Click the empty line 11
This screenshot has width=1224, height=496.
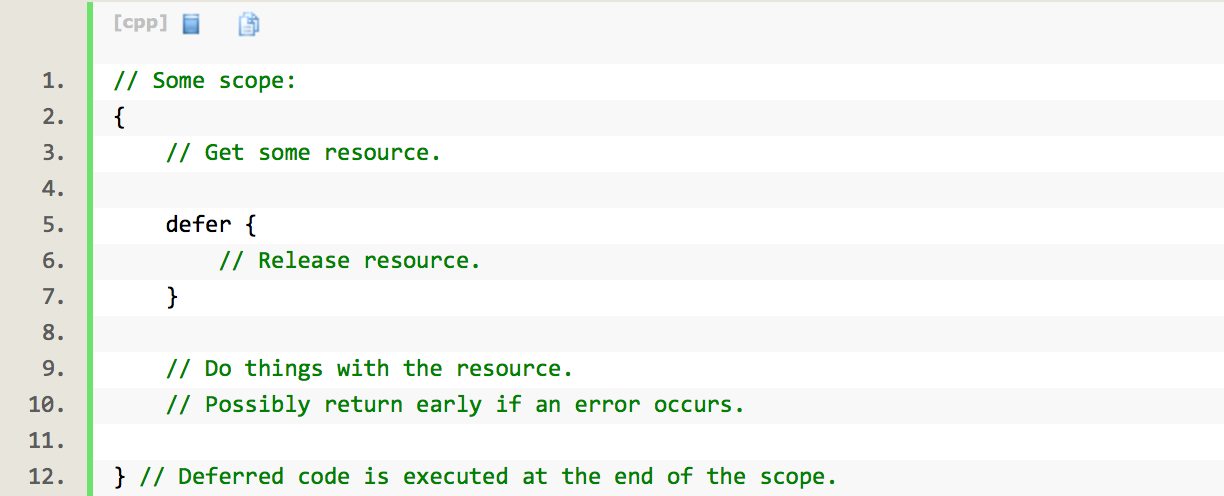(x=658, y=441)
